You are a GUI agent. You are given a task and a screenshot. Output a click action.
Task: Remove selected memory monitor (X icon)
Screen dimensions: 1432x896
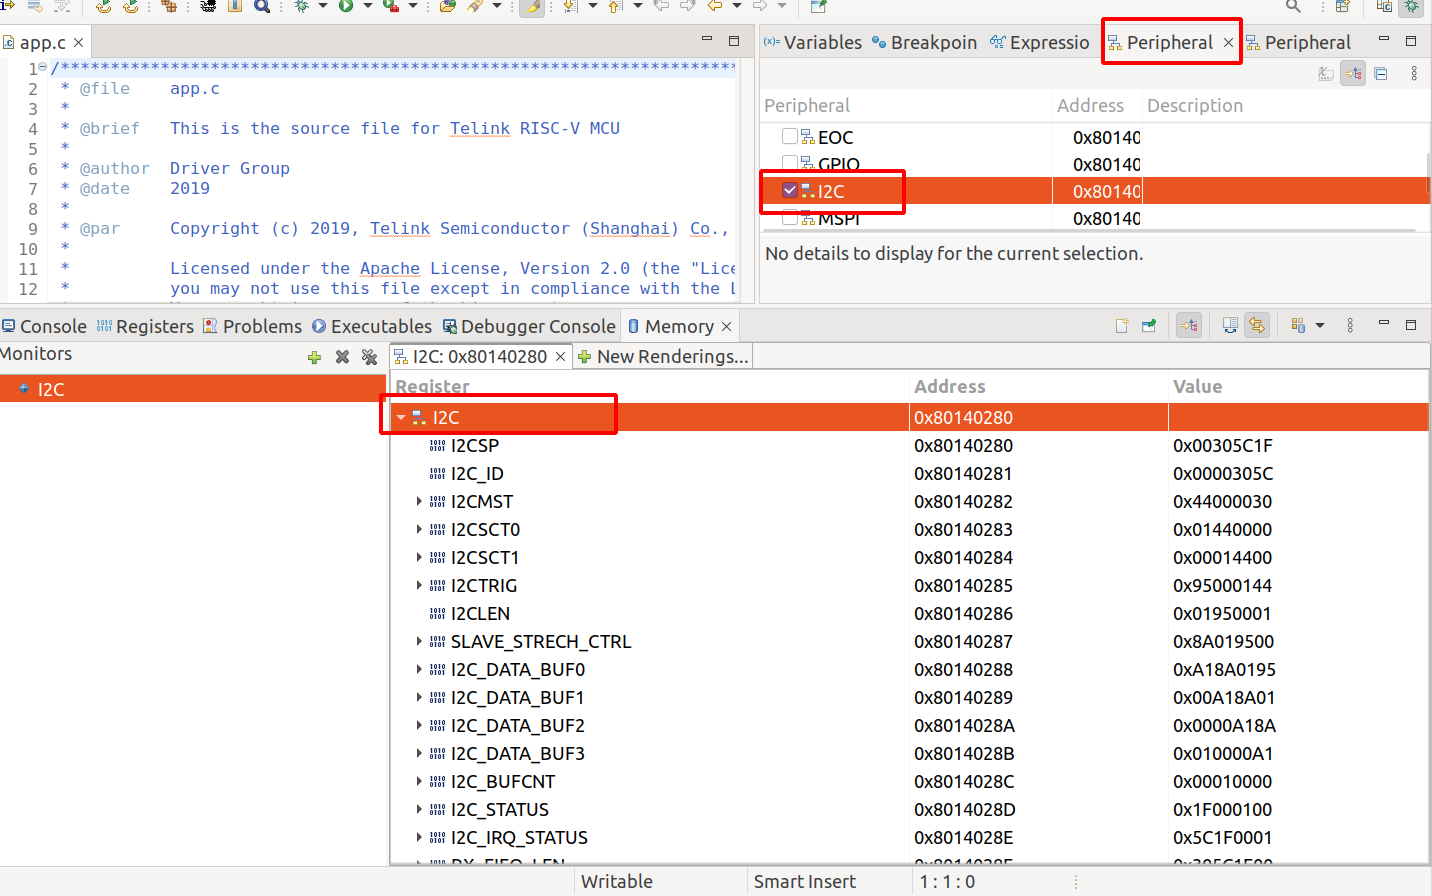(x=342, y=357)
